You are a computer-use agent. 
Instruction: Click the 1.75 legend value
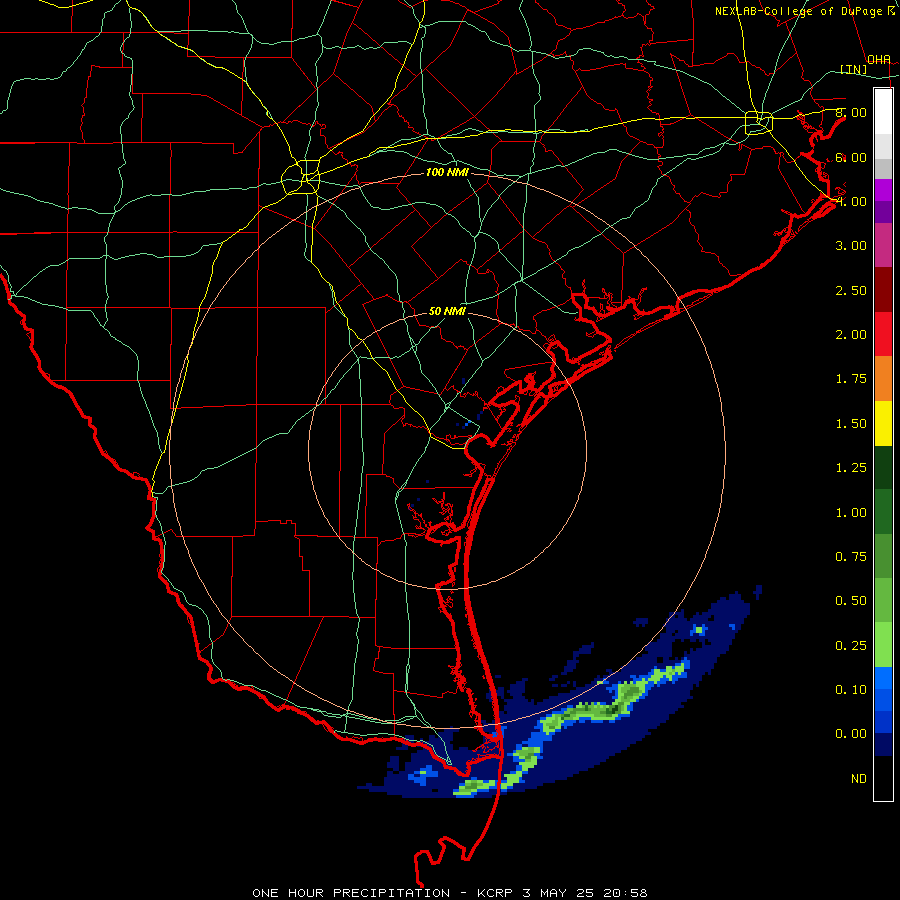(851, 379)
